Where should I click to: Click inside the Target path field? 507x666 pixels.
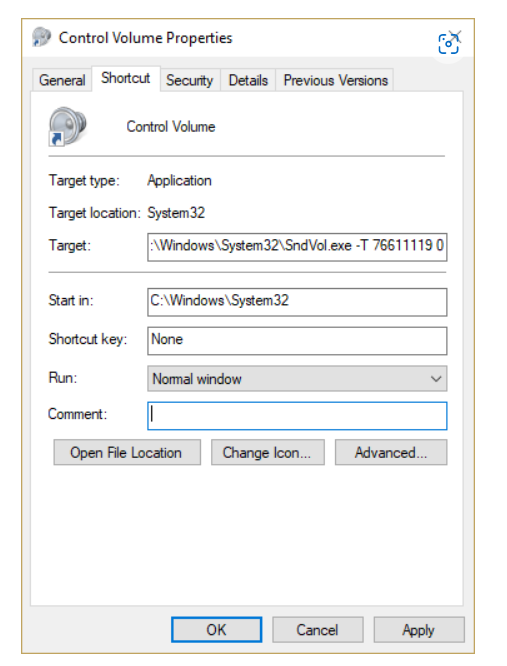tap(297, 247)
